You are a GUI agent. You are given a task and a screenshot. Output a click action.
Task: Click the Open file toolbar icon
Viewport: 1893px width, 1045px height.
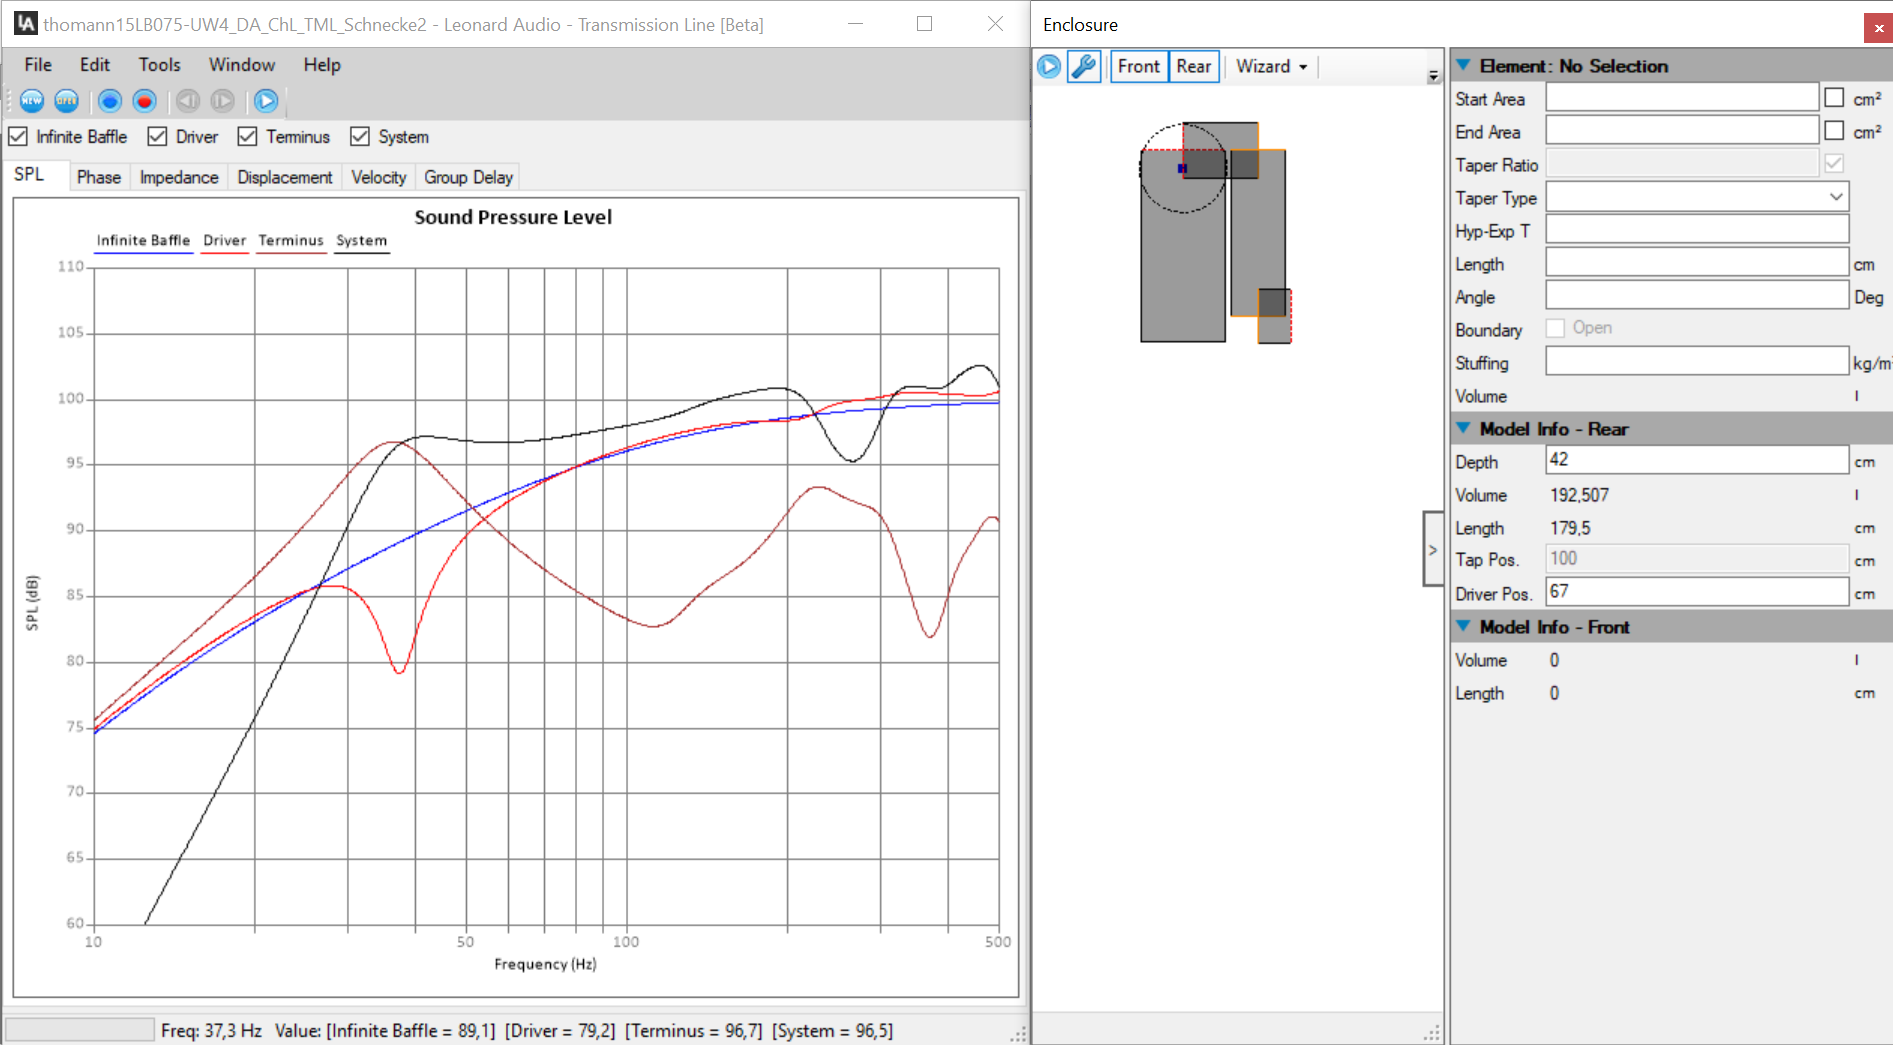pos(66,101)
